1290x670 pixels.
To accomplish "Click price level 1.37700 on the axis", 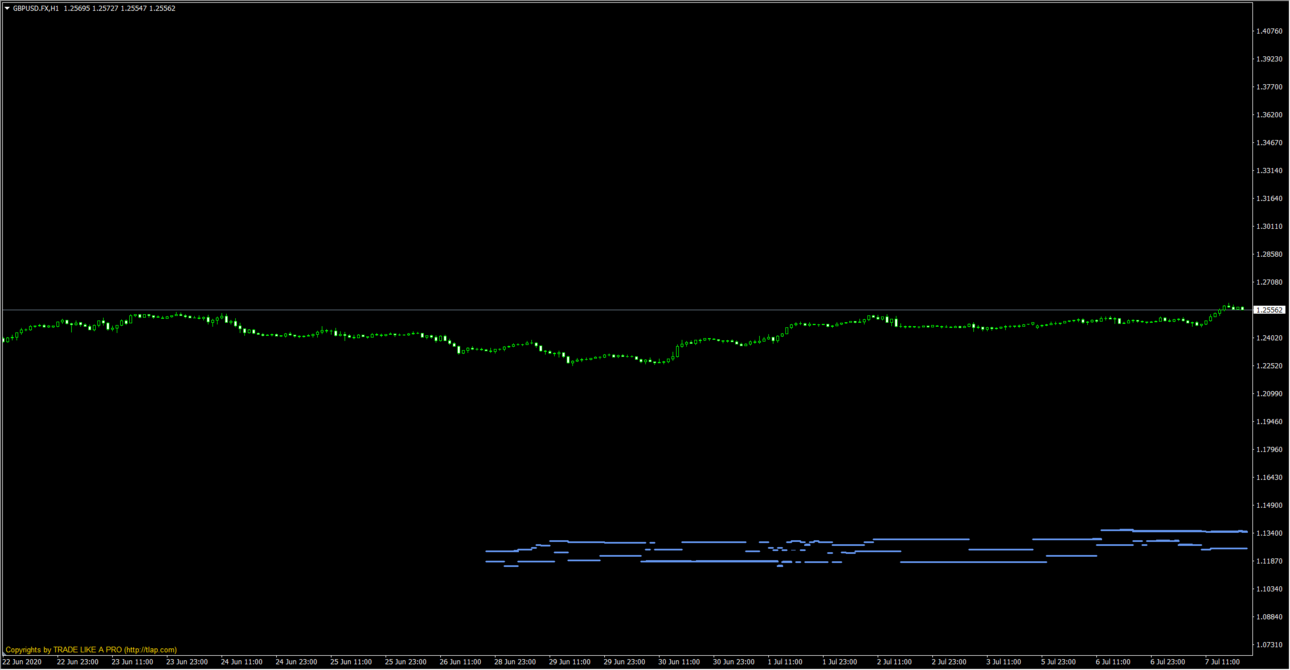I will click(x=1270, y=87).
